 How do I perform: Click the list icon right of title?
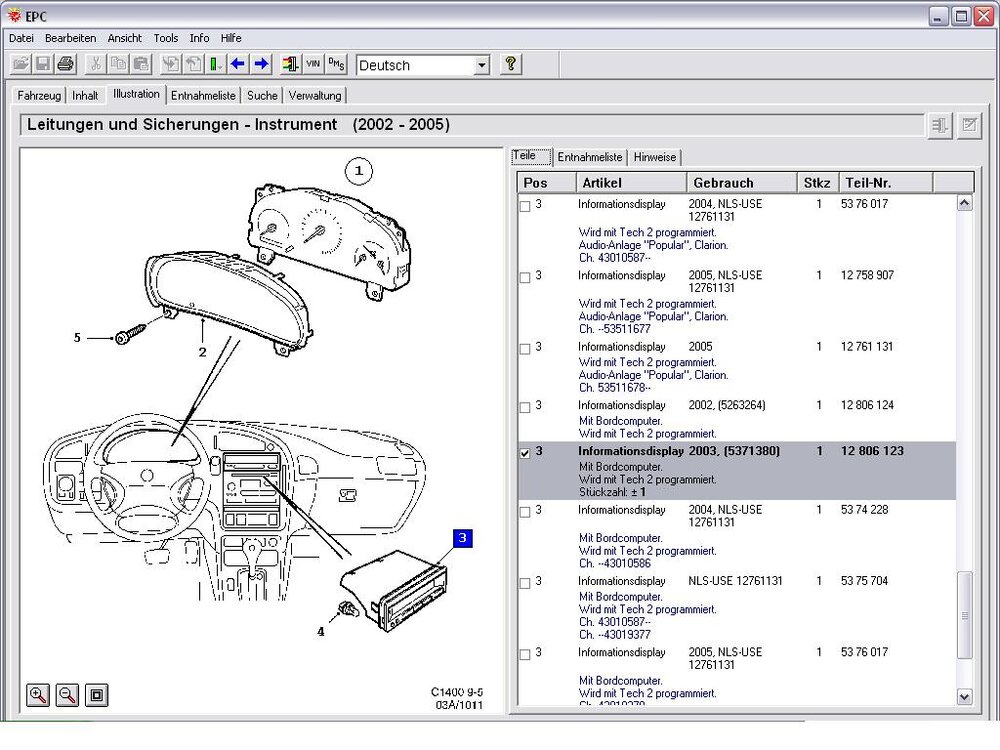939,125
